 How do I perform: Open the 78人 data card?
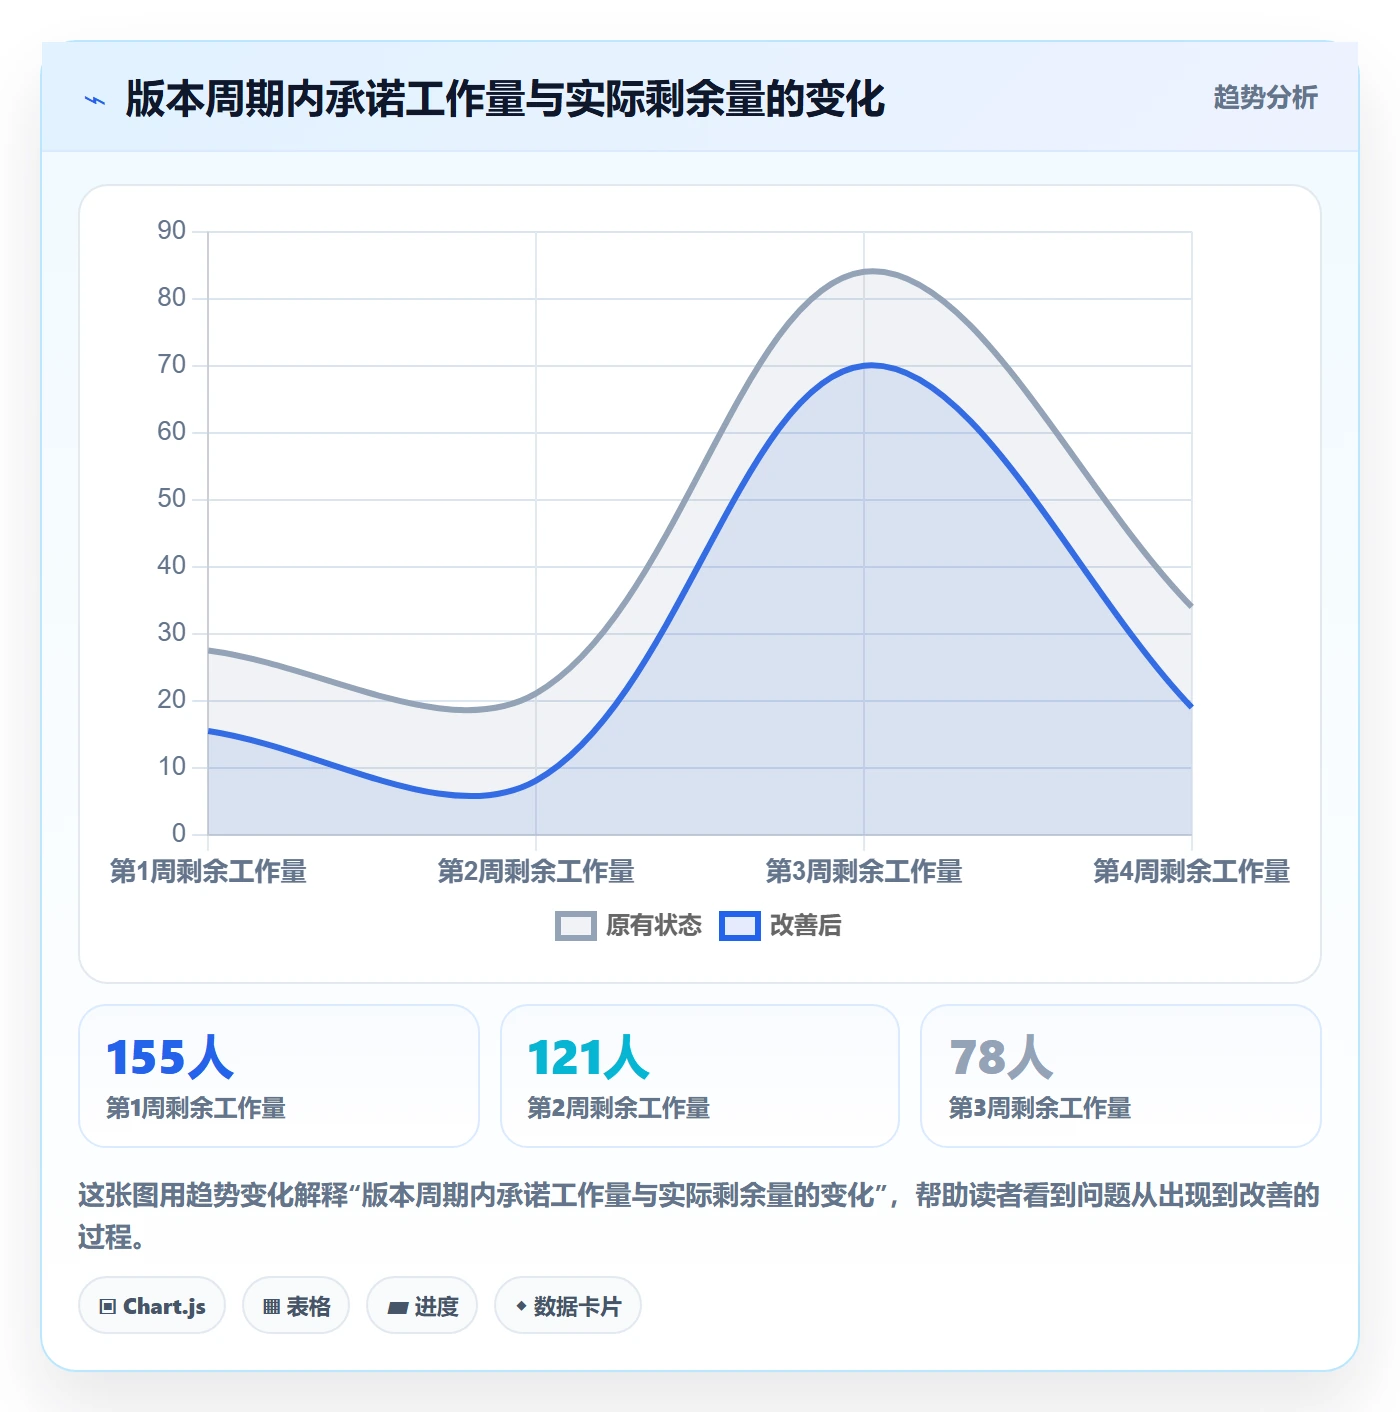[1121, 1076]
